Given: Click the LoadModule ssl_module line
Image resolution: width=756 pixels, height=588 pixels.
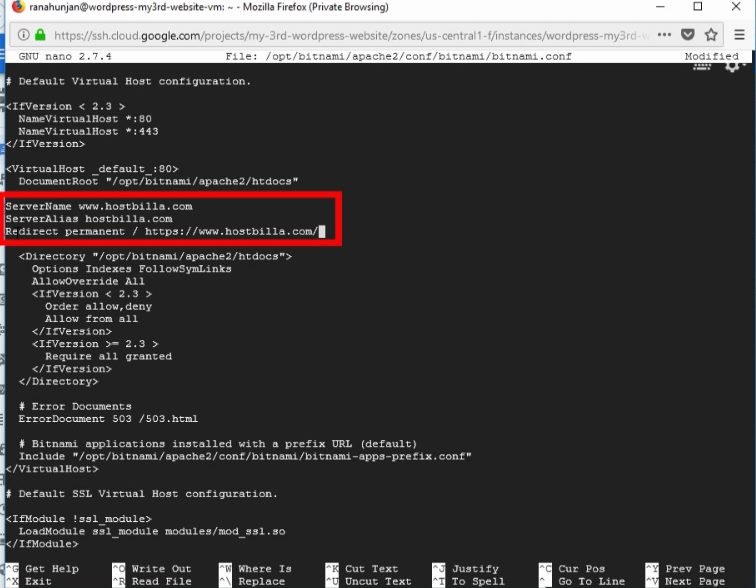Looking at the screenshot, I should [152, 531].
